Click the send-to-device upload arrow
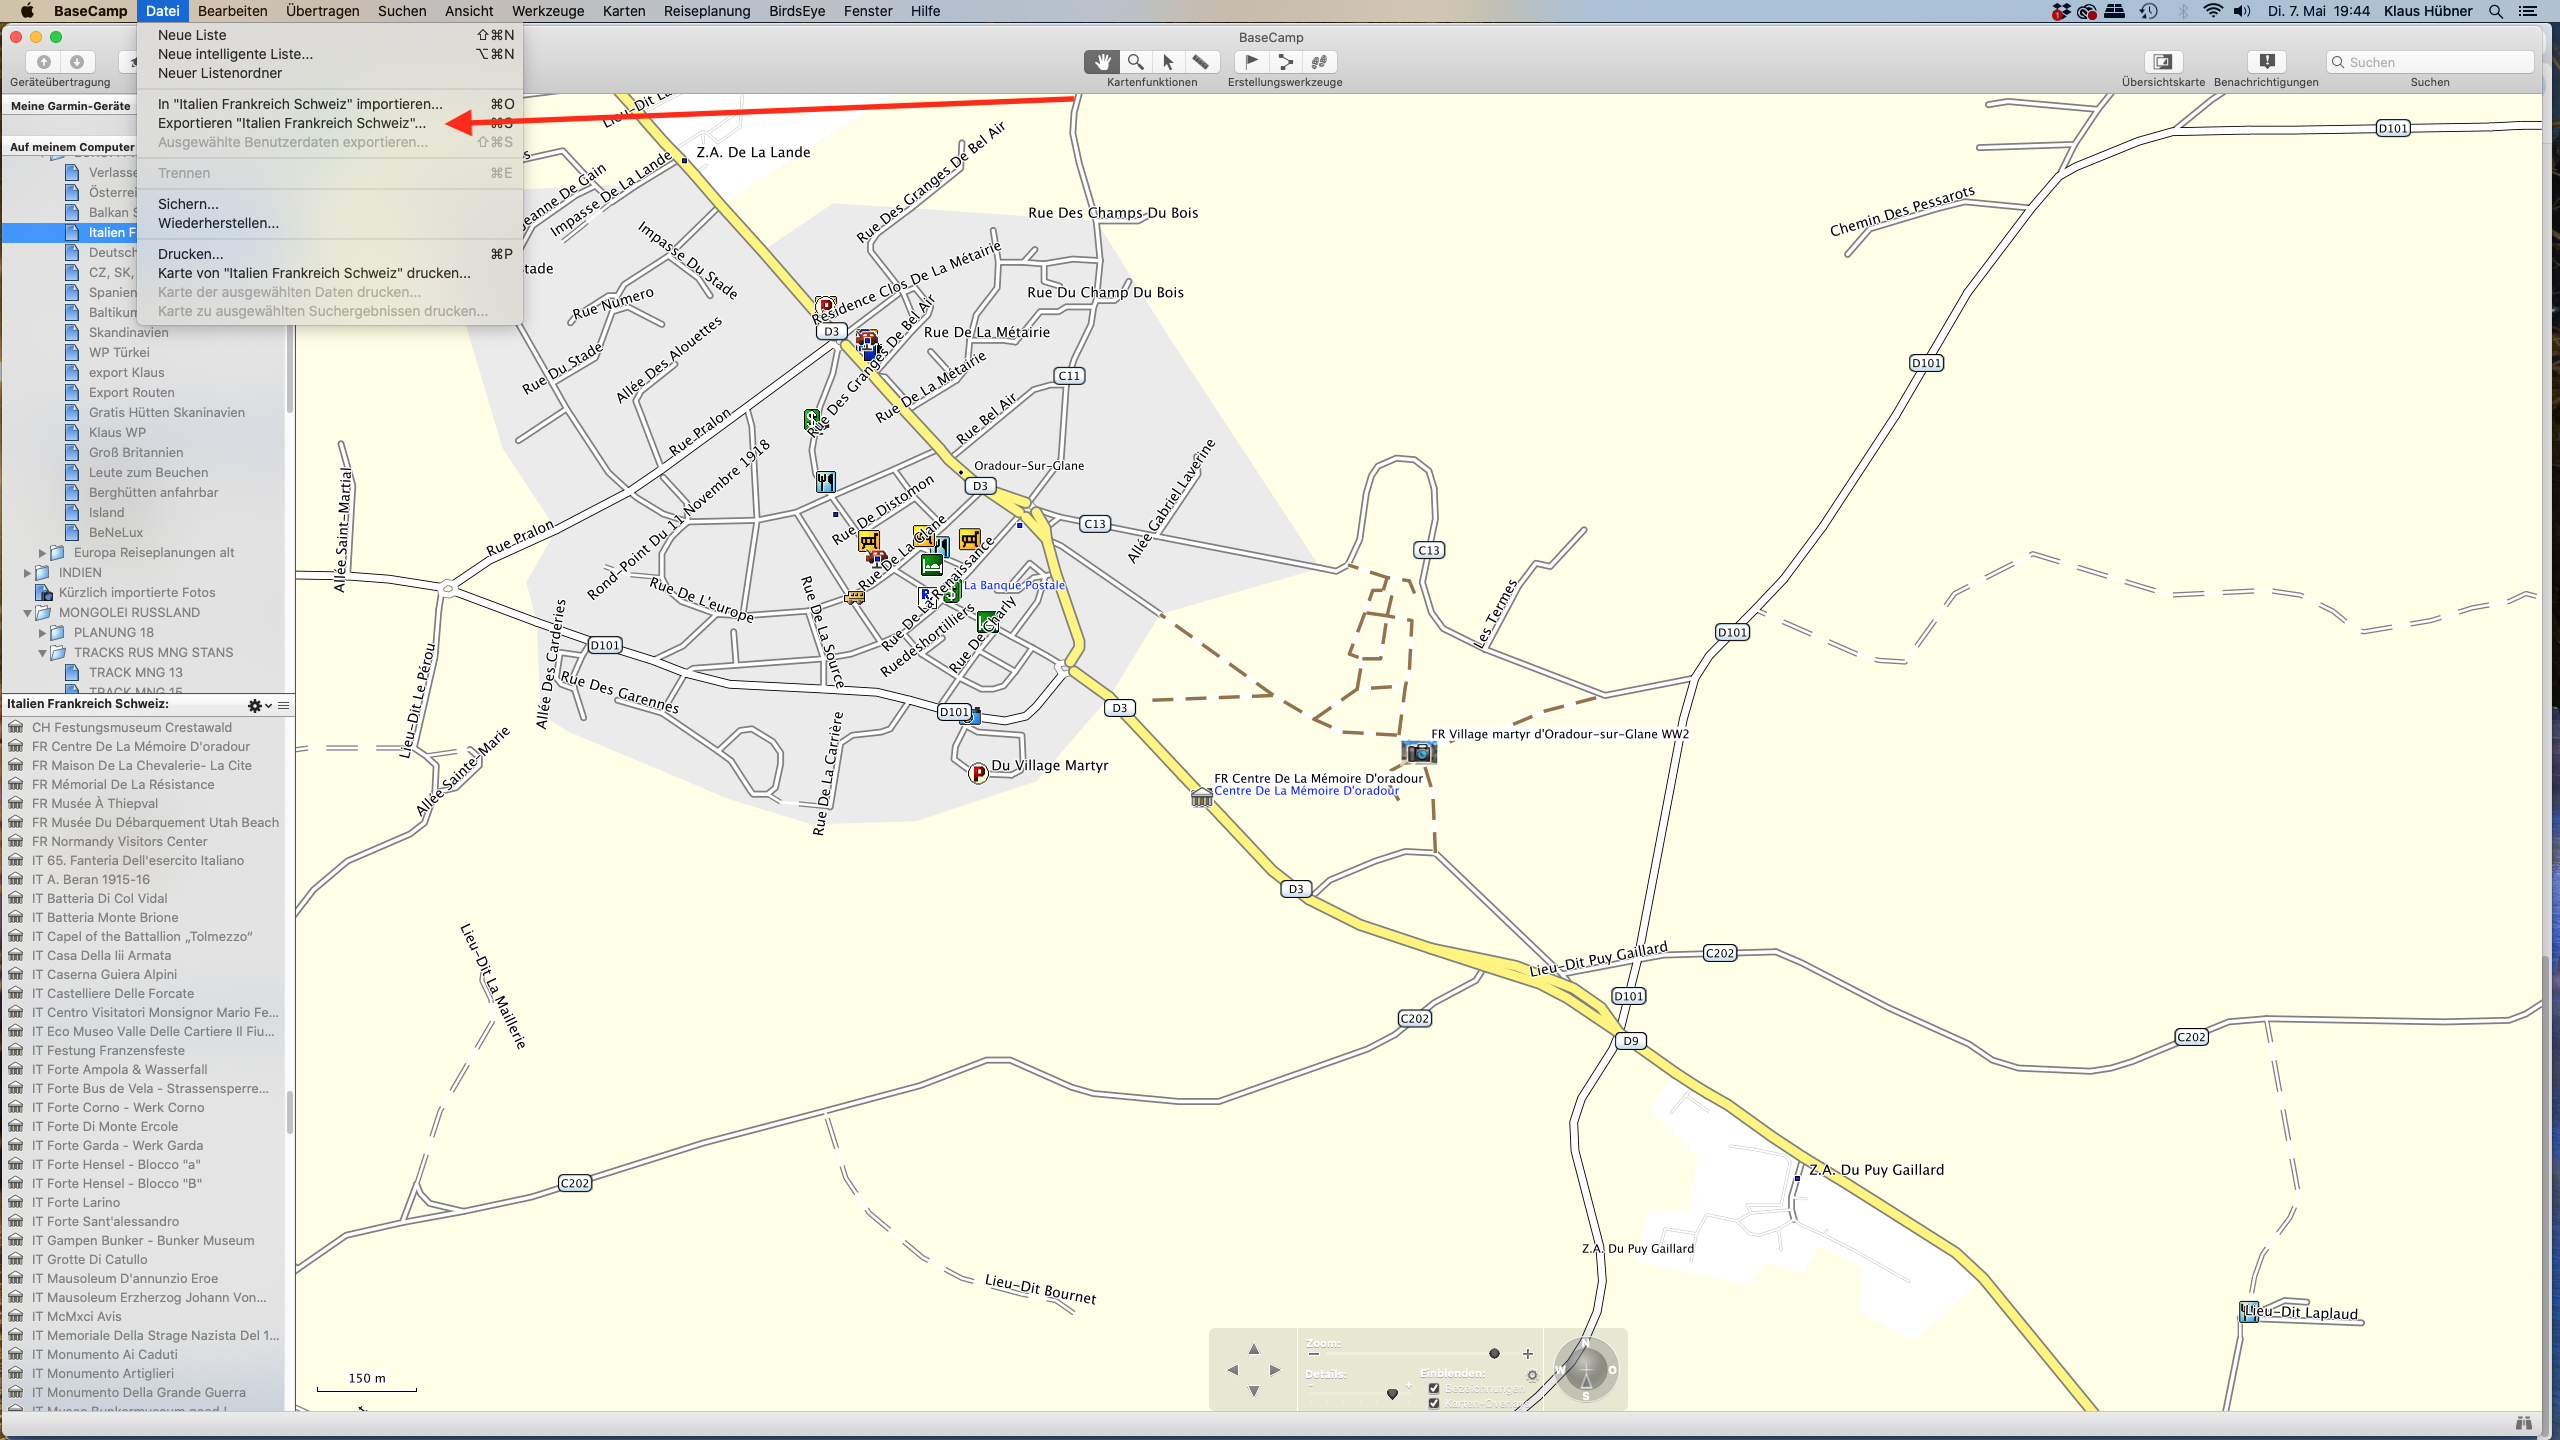Image resolution: width=2560 pixels, height=1440 pixels. click(44, 62)
